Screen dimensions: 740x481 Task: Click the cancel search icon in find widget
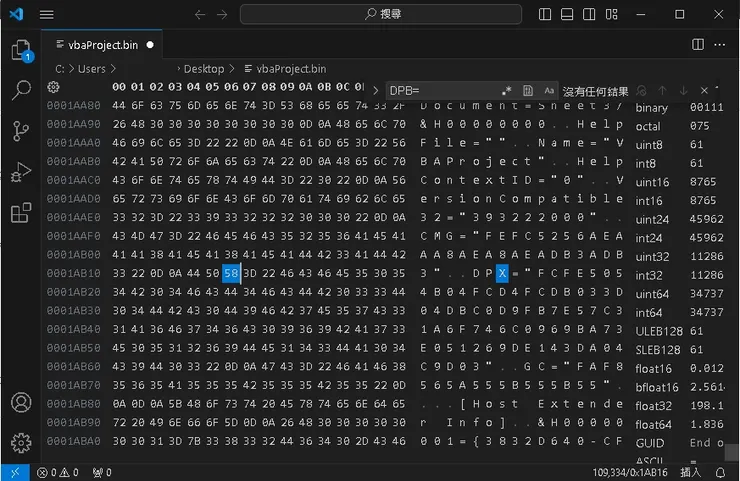pyautogui.click(x=641, y=91)
